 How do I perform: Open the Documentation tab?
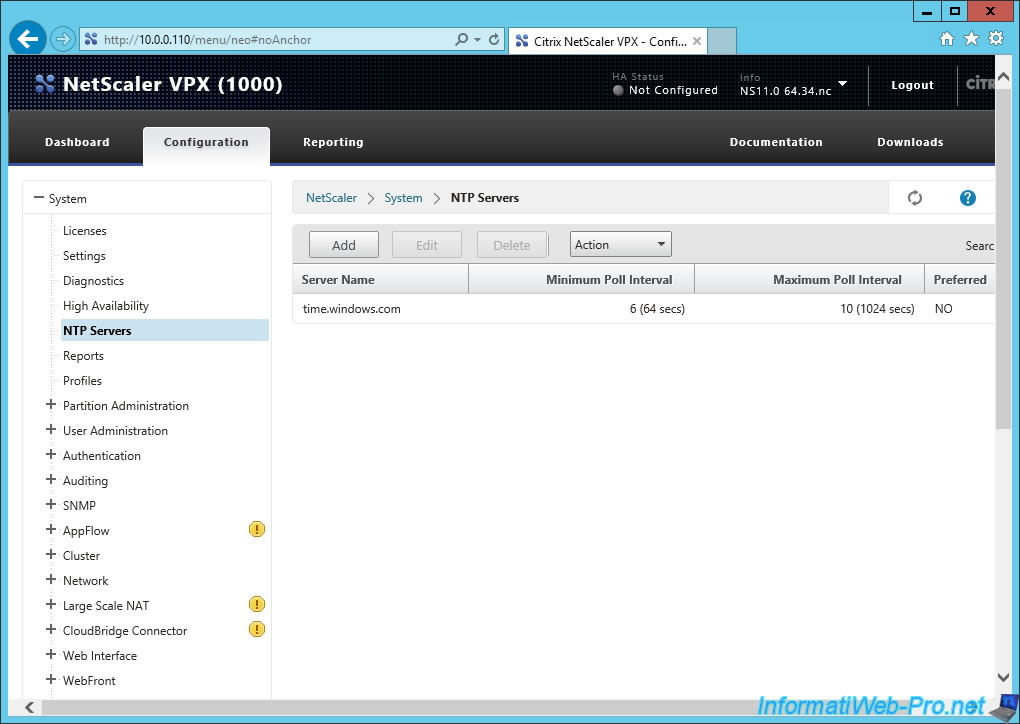[x=776, y=142]
